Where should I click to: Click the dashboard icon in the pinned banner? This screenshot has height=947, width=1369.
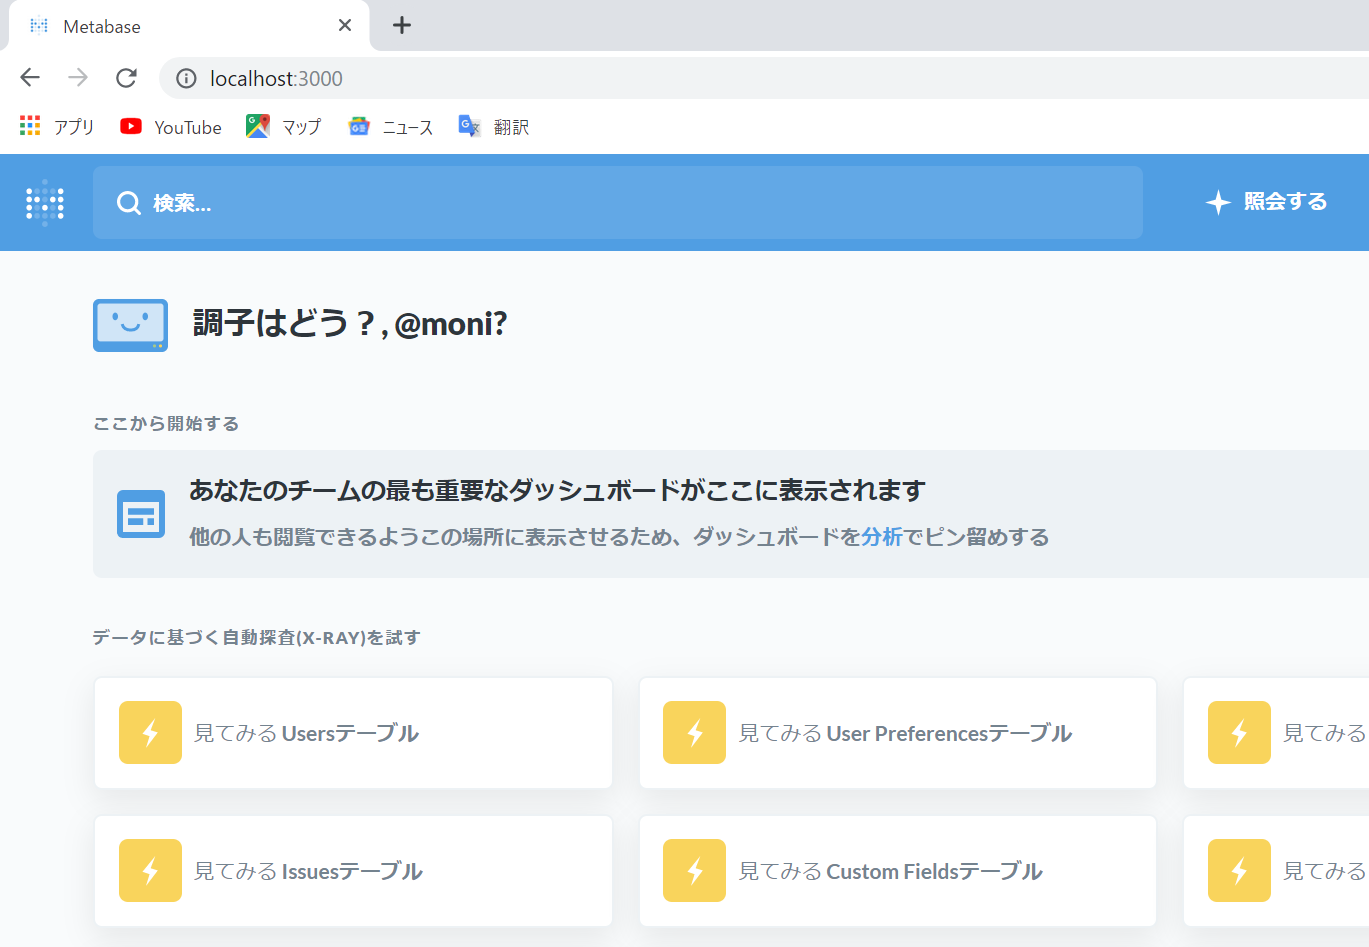point(141,514)
